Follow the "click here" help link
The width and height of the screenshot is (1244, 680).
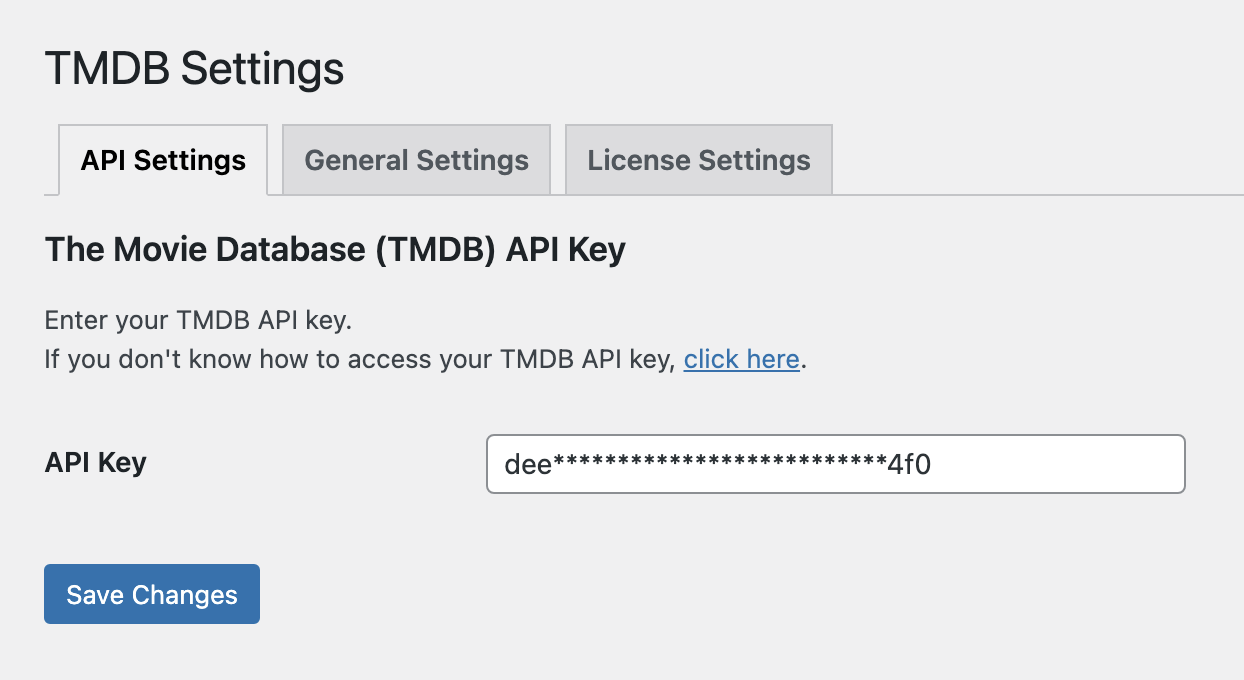click(x=741, y=359)
